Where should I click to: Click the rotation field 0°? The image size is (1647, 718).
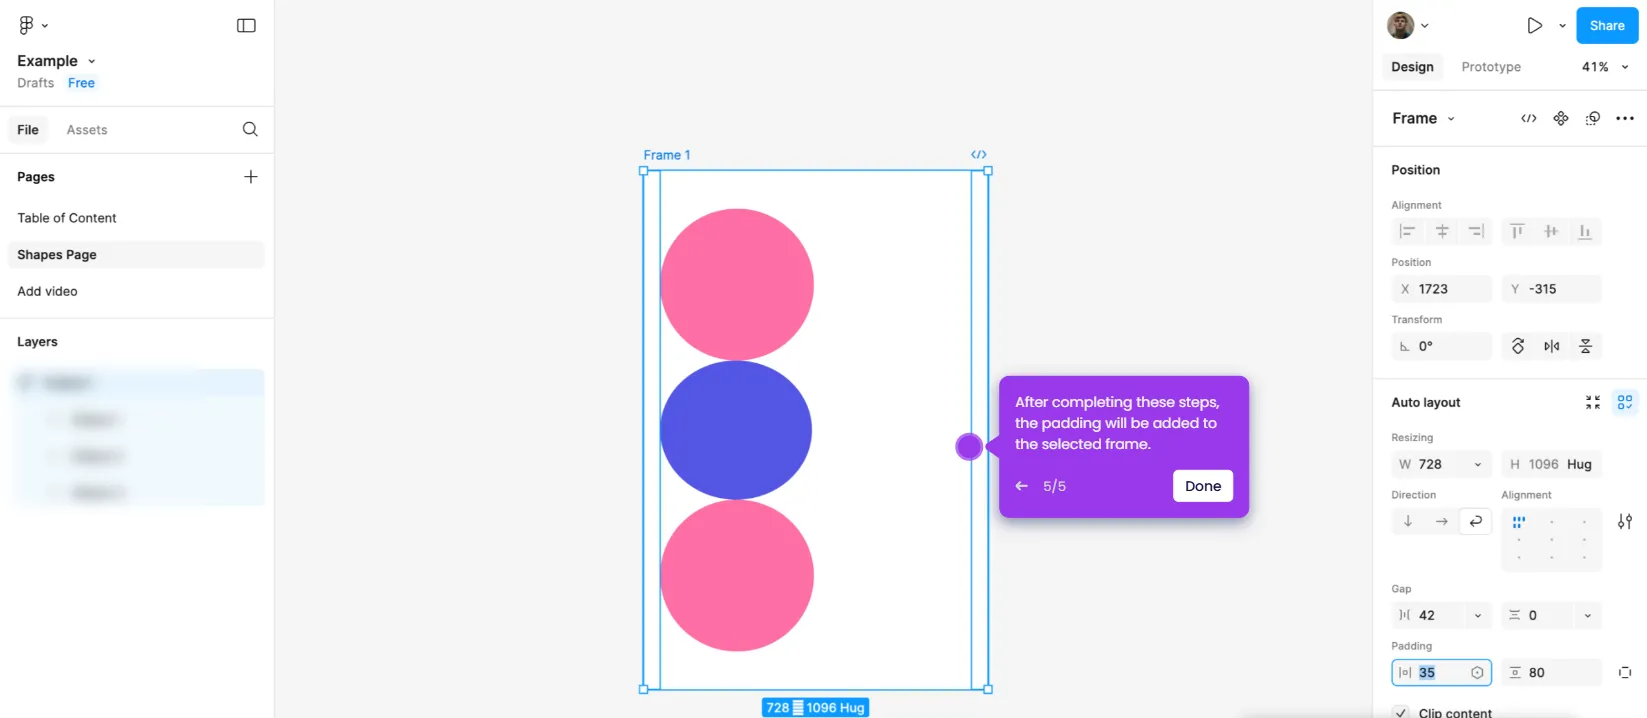1441,346
